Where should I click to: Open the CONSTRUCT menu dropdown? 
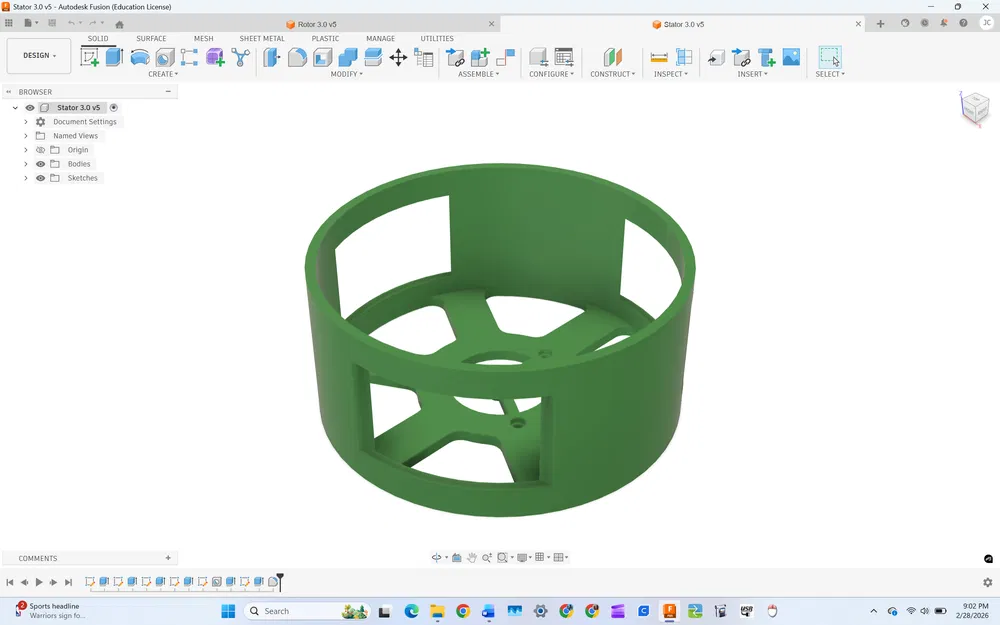612,74
